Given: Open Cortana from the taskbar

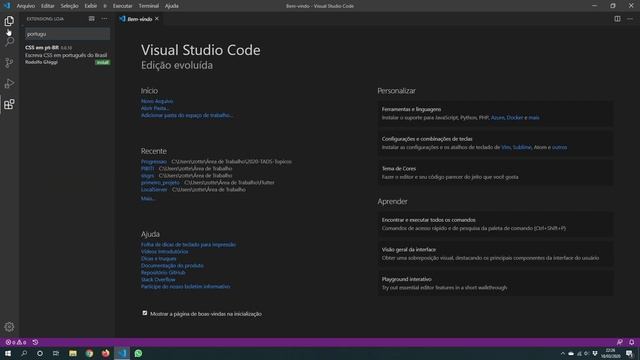Looking at the screenshot, I should pos(40,353).
